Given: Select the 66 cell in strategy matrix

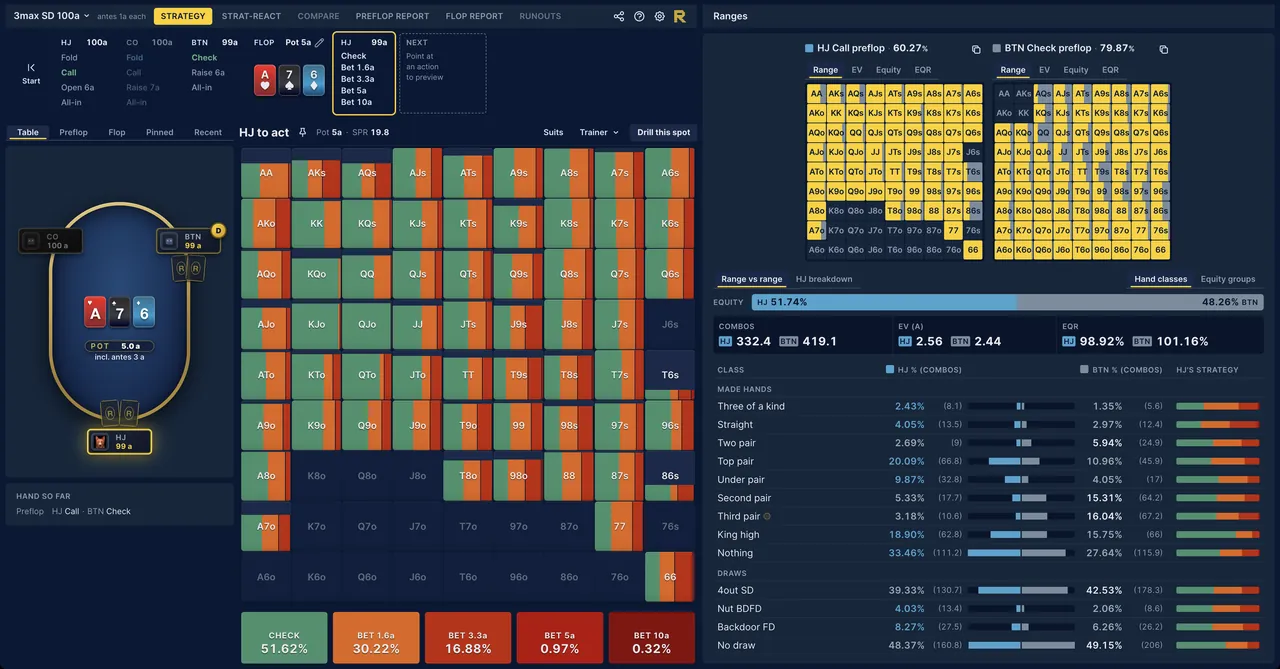Looking at the screenshot, I should click(670, 577).
